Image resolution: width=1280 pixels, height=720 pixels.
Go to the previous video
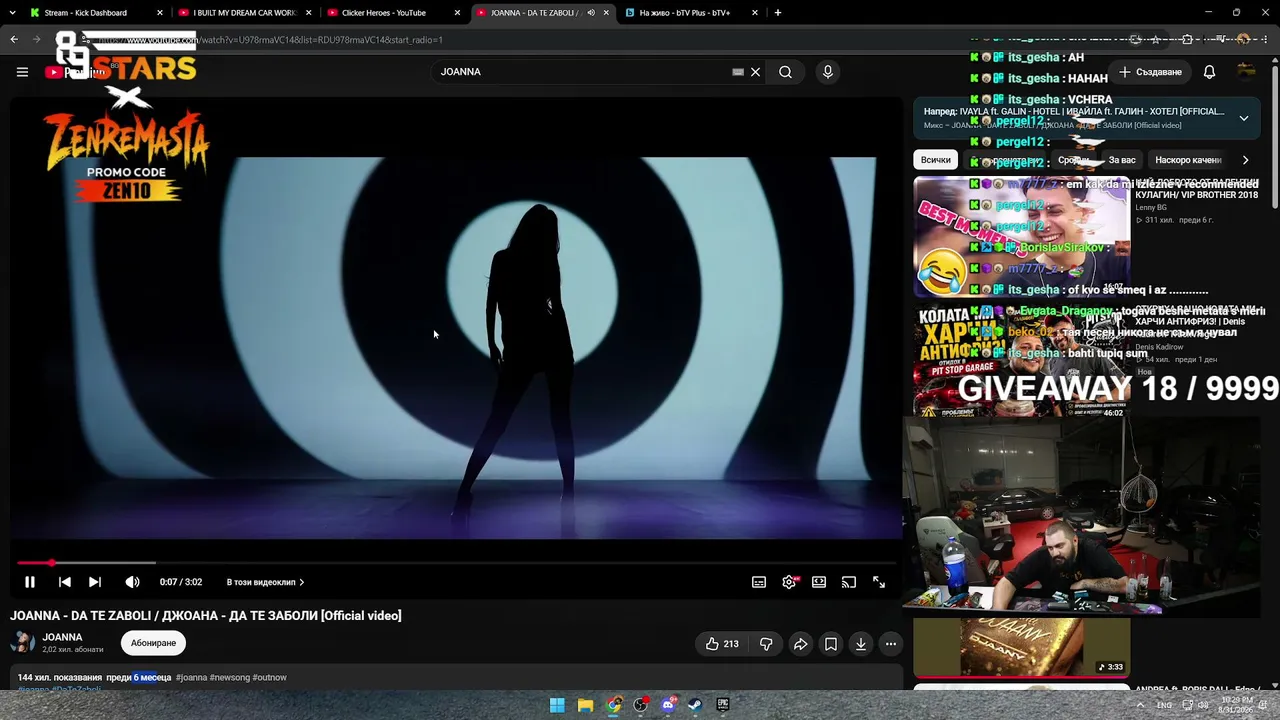(x=64, y=582)
